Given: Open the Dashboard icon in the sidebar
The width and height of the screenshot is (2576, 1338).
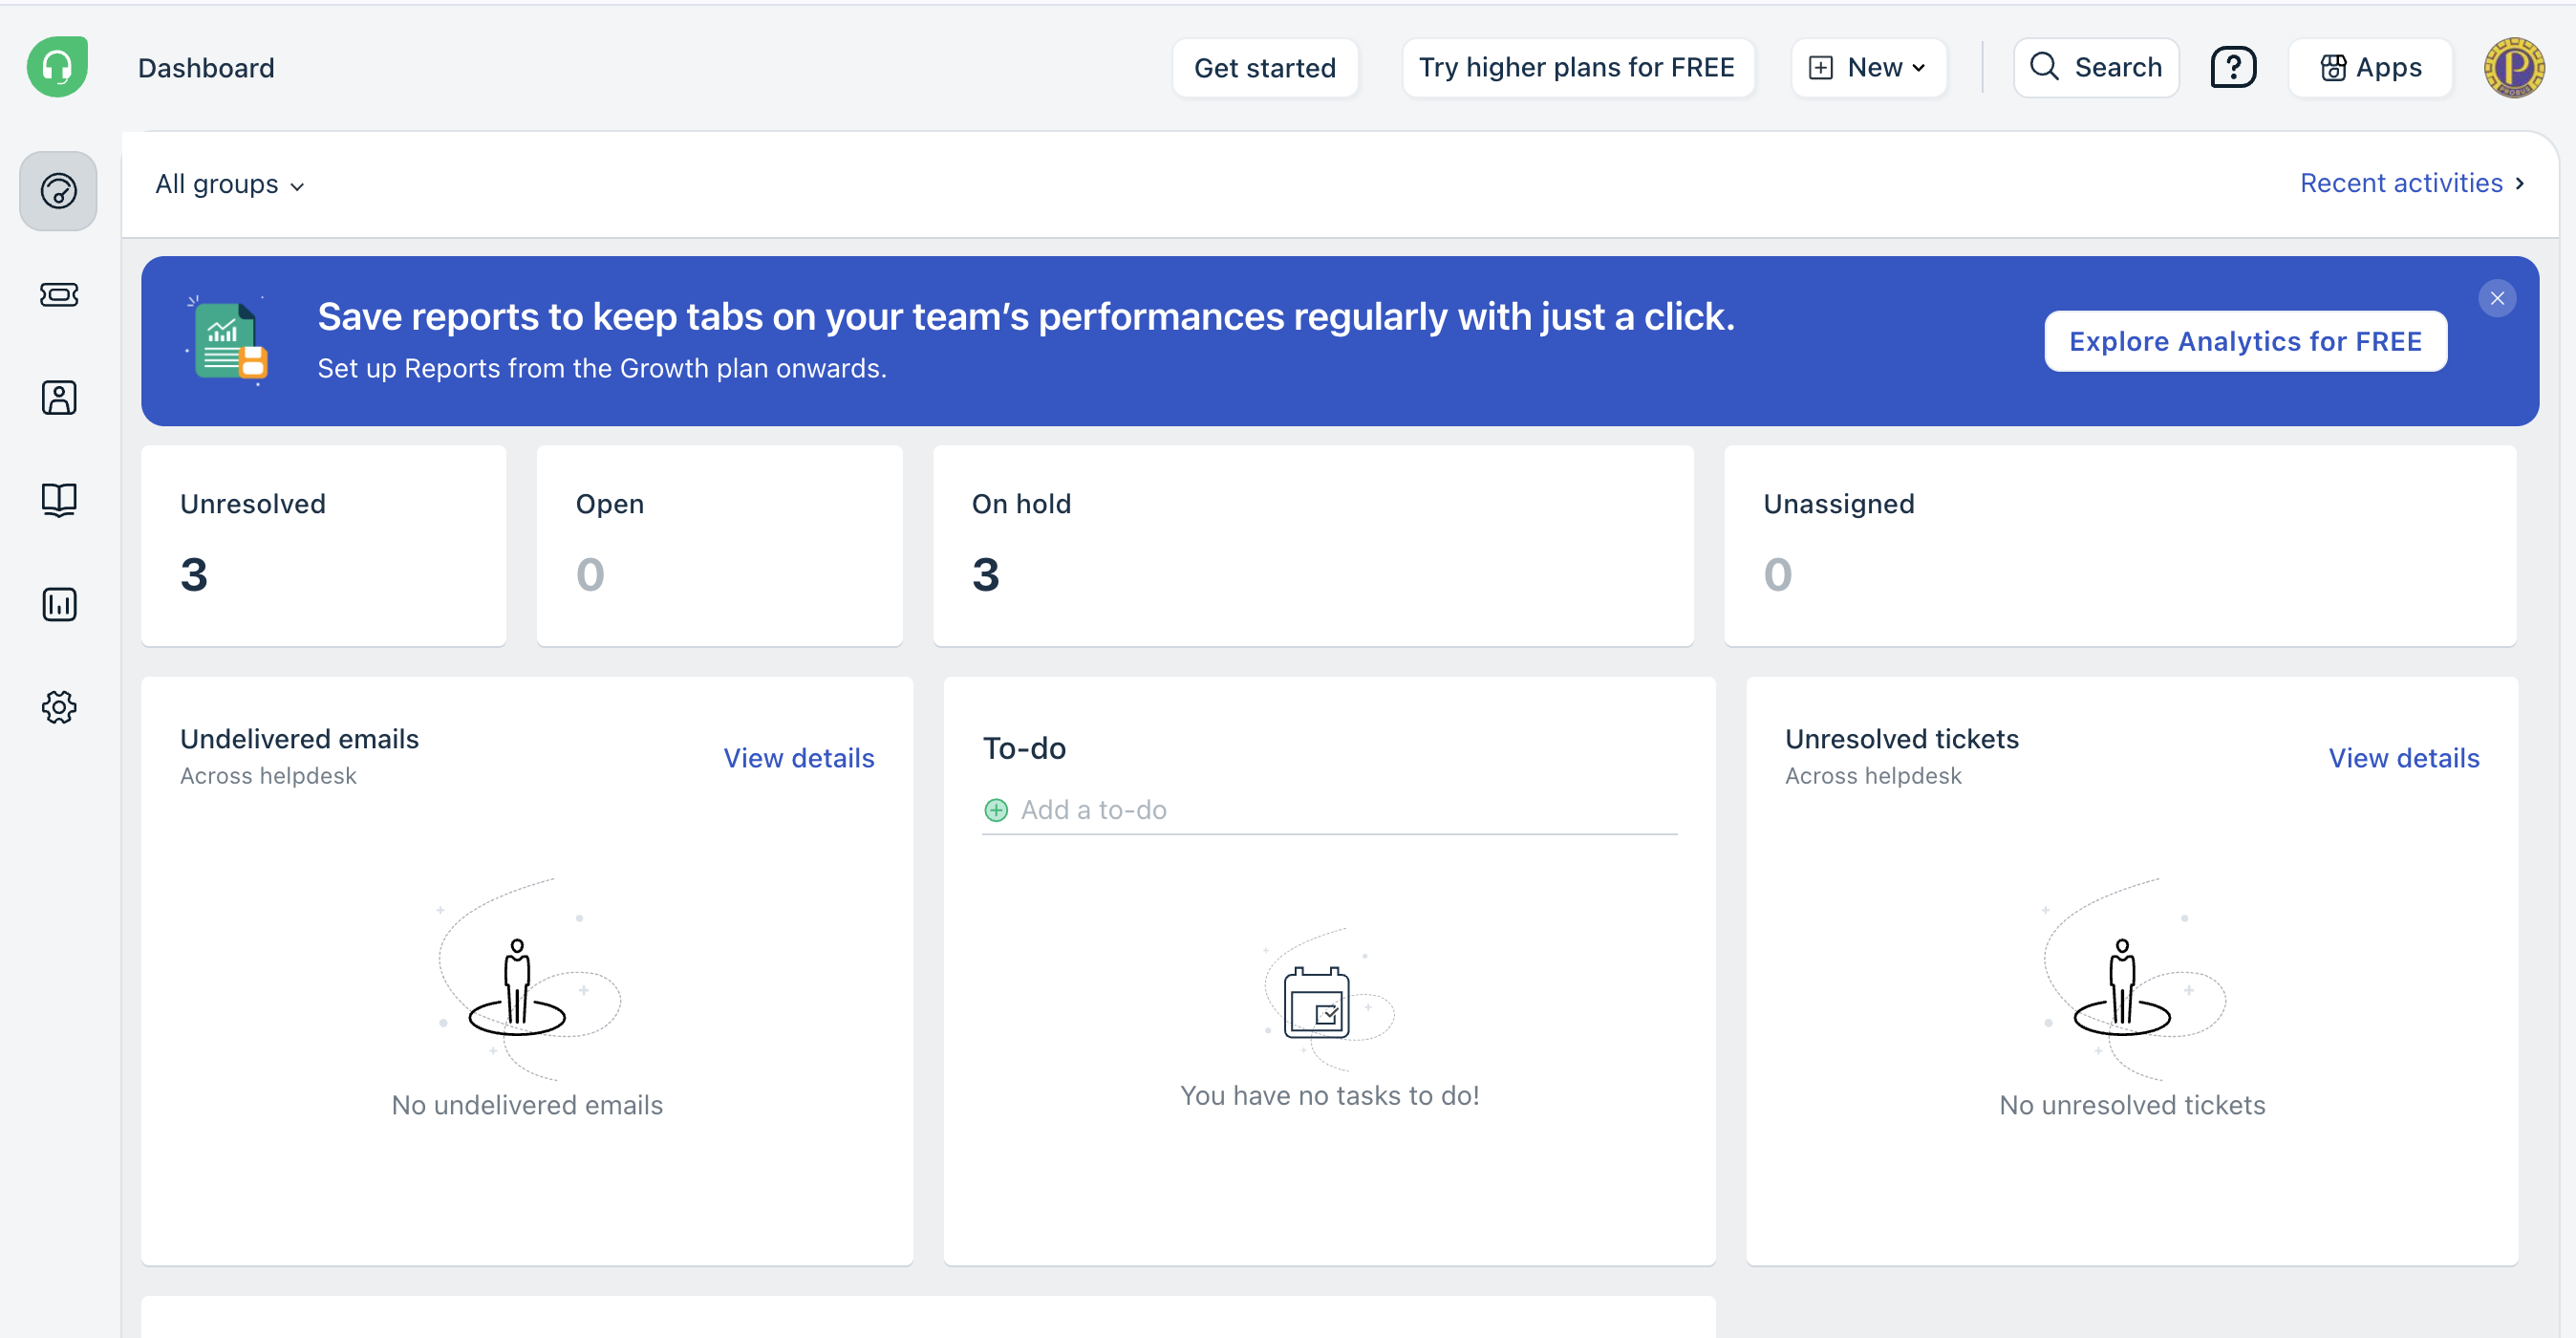Looking at the screenshot, I should click(58, 190).
